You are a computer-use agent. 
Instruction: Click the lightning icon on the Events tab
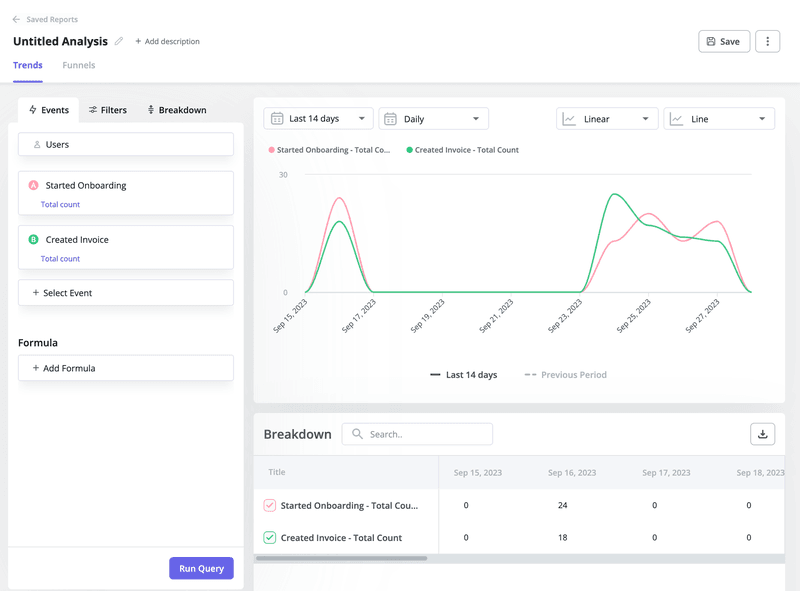coord(32,110)
